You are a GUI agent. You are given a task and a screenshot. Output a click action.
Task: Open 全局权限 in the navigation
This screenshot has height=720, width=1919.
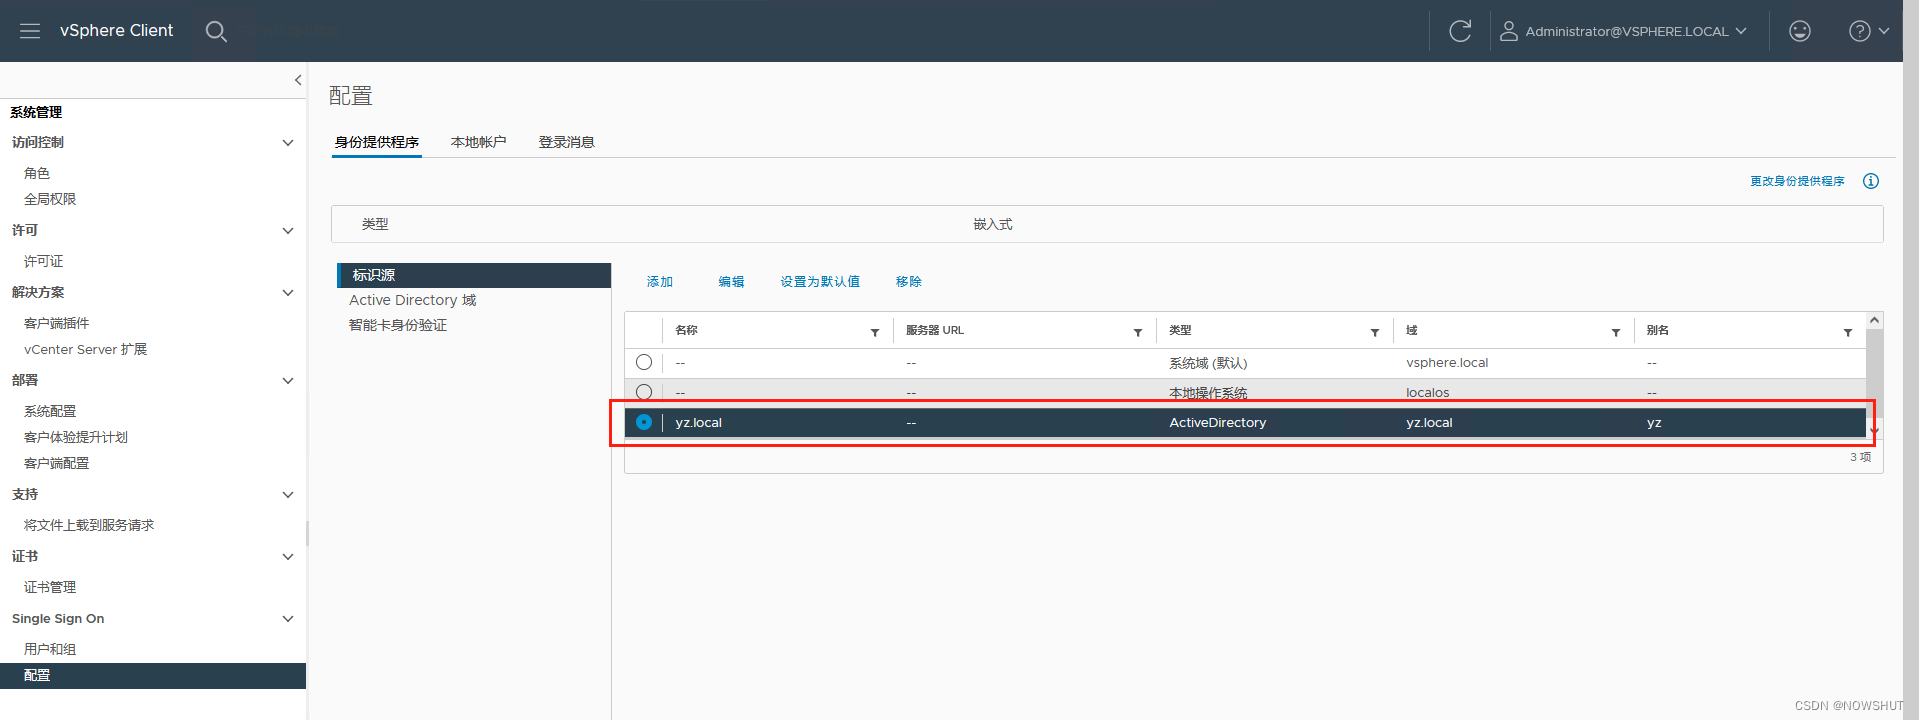[x=50, y=199]
